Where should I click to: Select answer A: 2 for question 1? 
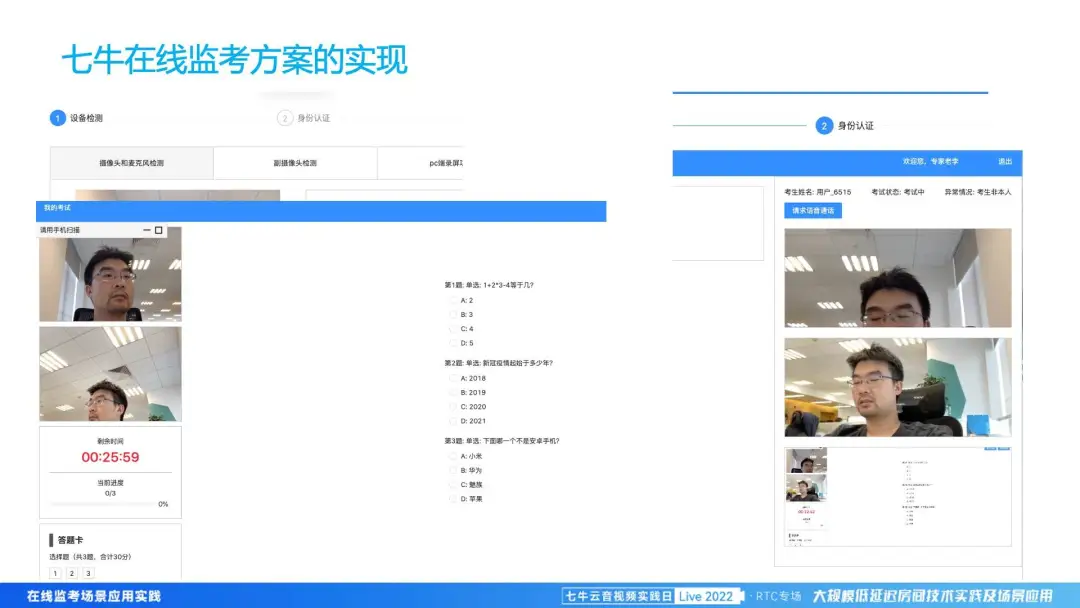point(453,300)
